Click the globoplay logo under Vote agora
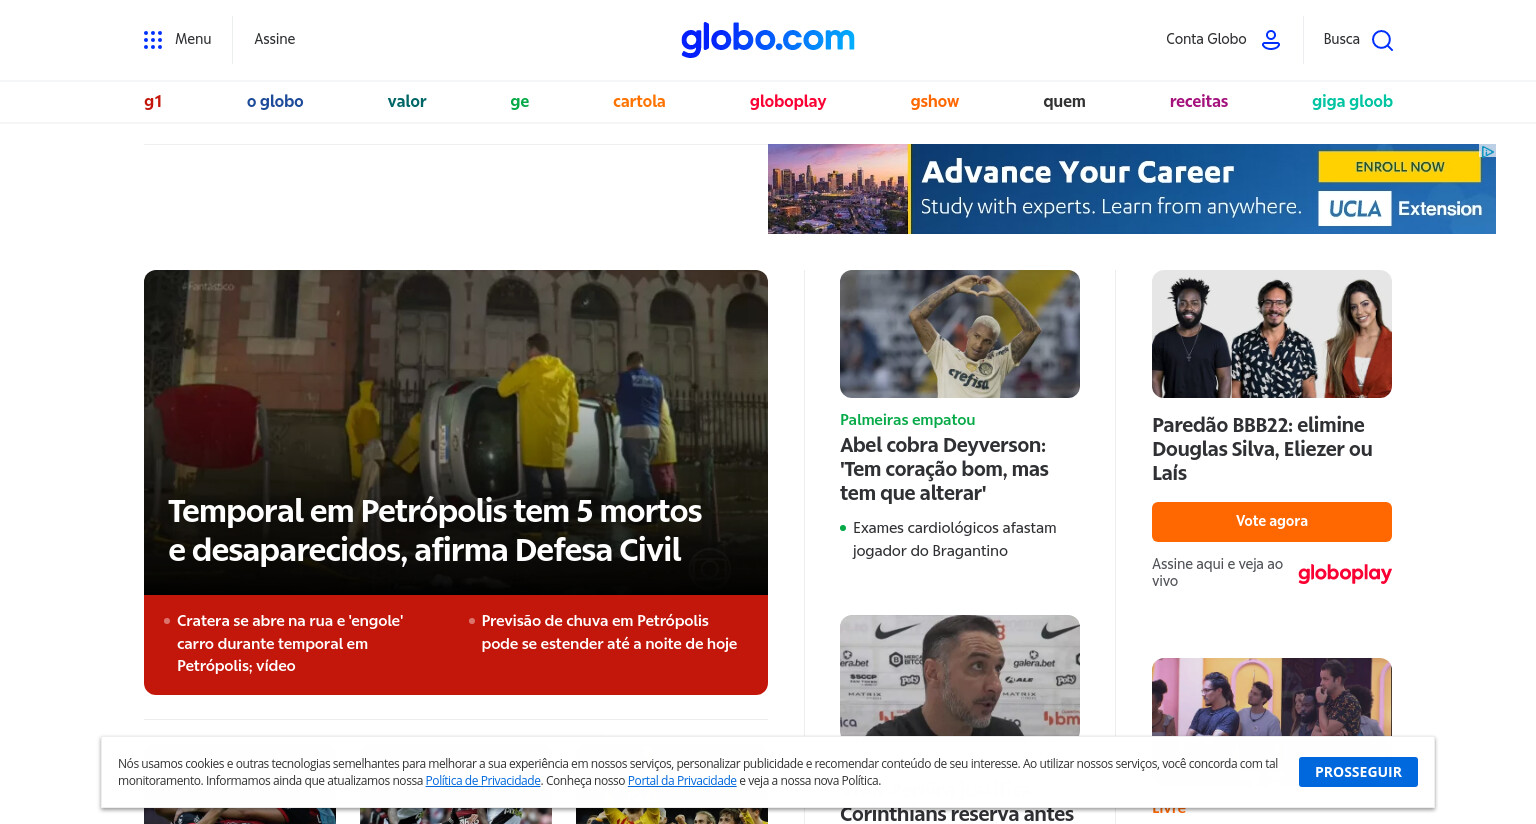Image resolution: width=1536 pixels, height=824 pixels. (1344, 573)
